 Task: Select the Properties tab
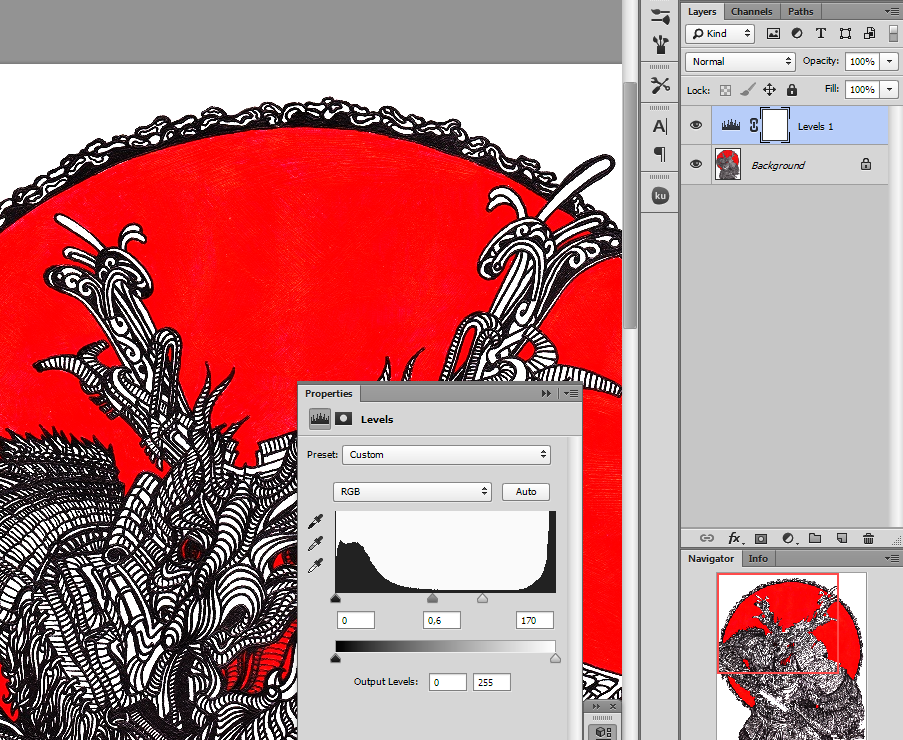coord(329,393)
